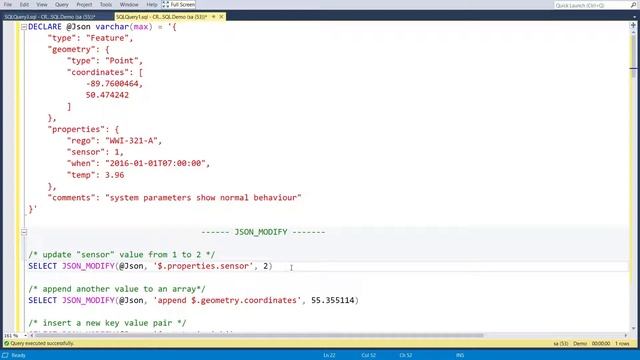Open the Tools menu
Screen dimensions: 640x360
[x=106, y=5]
